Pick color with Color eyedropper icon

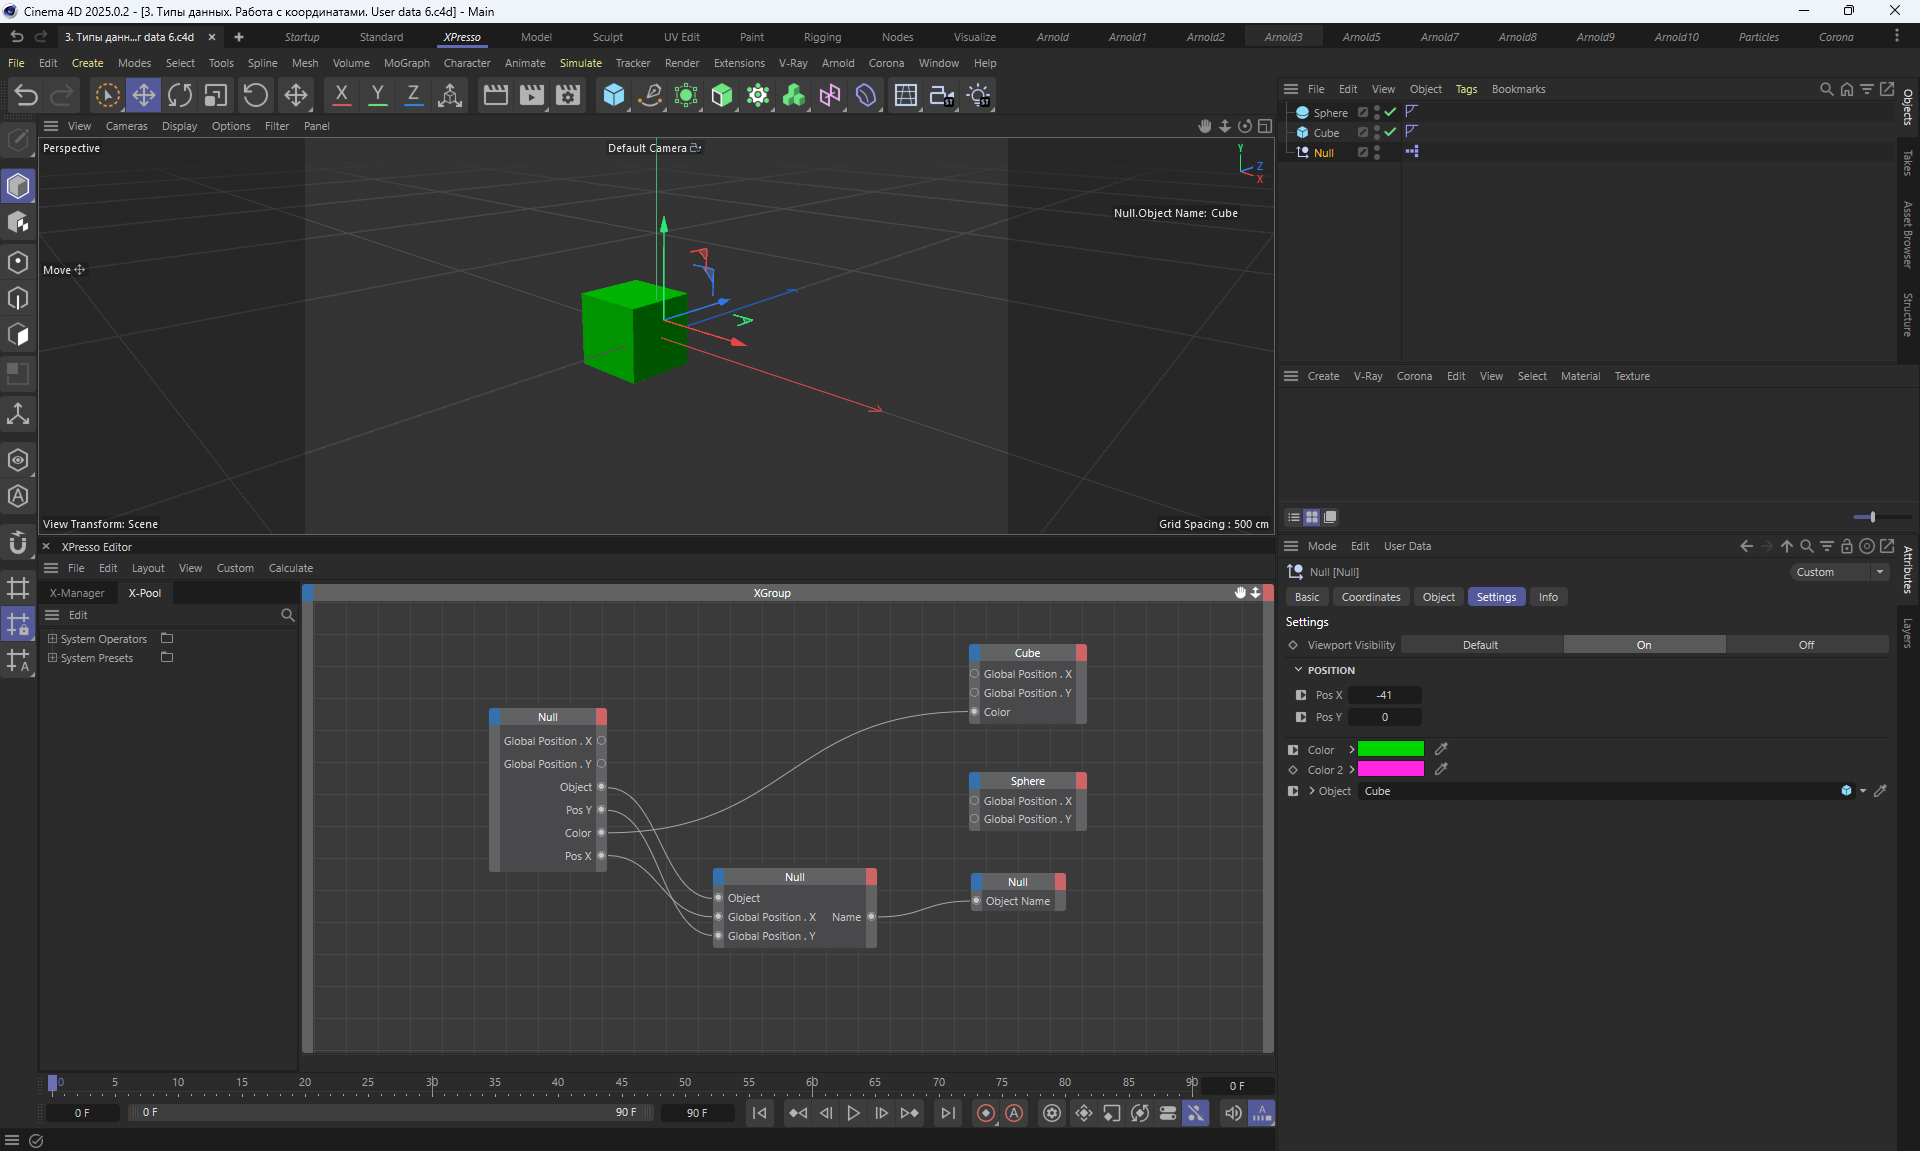click(x=1441, y=749)
